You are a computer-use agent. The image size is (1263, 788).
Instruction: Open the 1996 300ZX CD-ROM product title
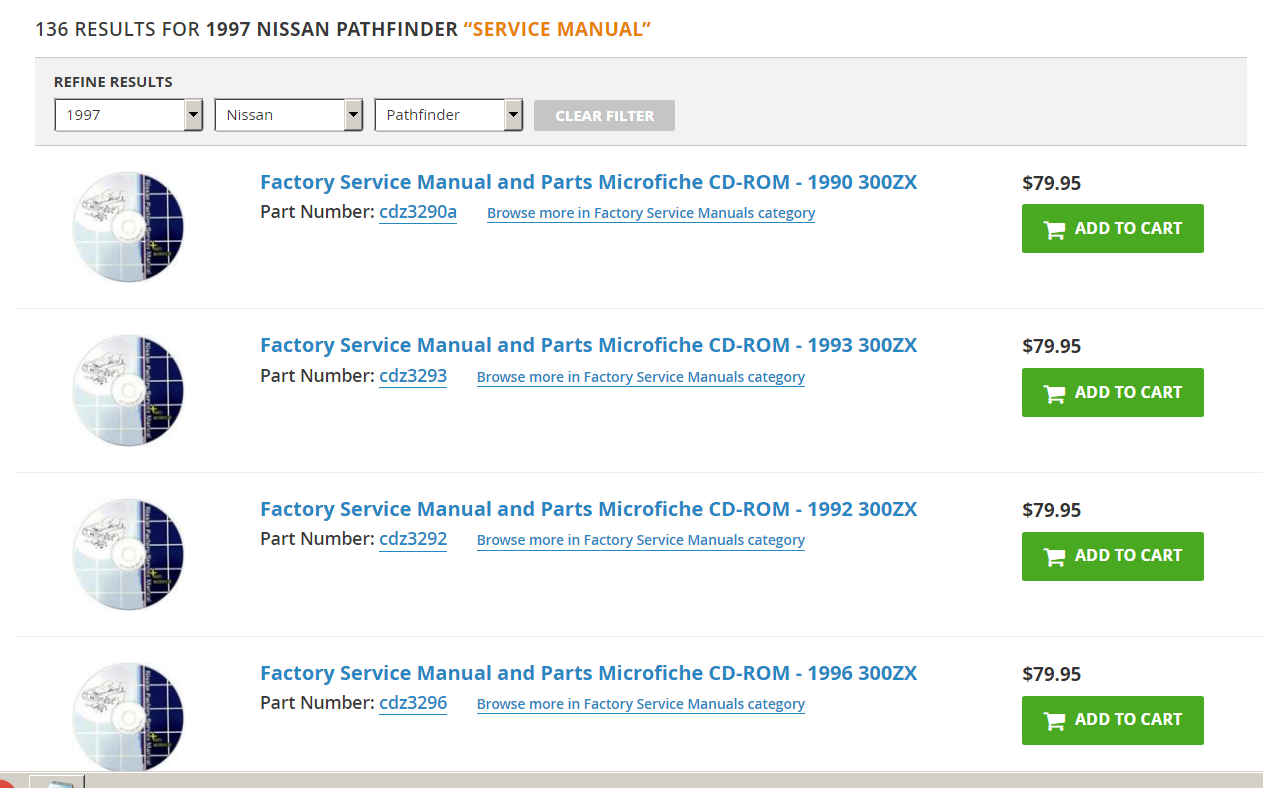(x=588, y=673)
